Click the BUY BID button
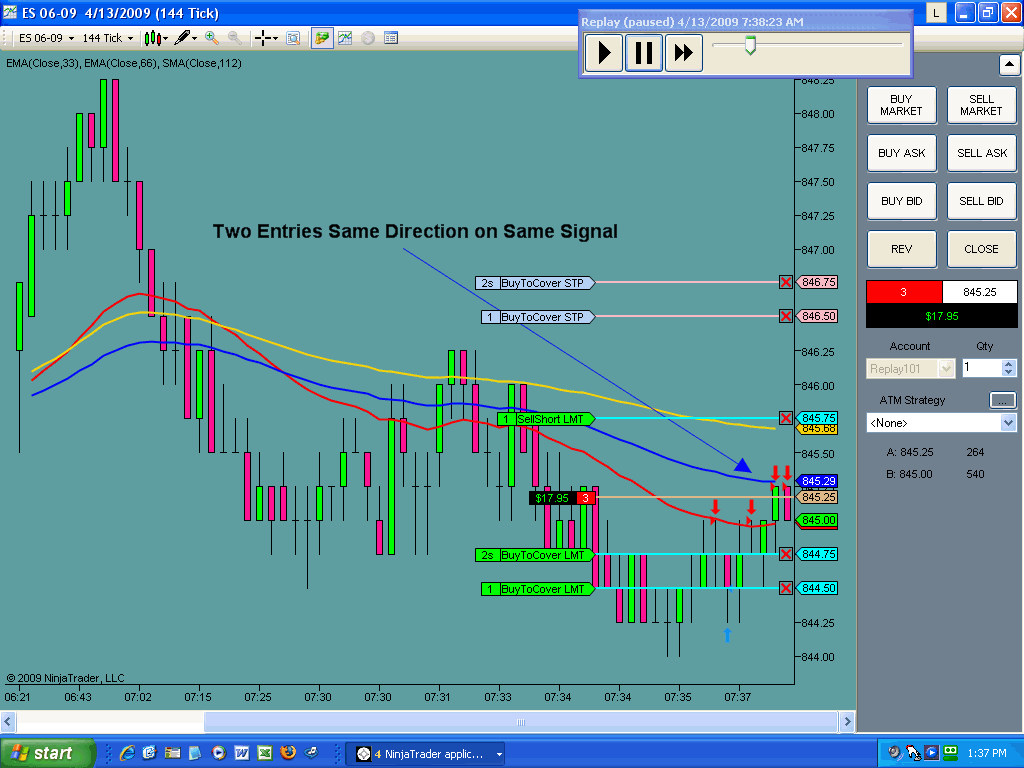1024x768 pixels. click(x=901, y=201)
